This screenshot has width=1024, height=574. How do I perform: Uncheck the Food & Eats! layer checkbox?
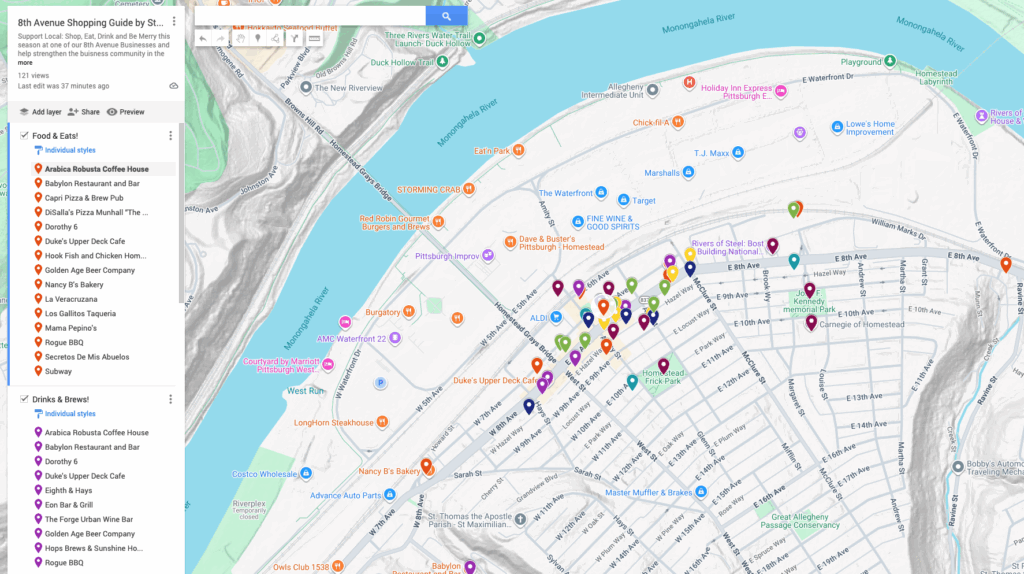[x=24, y=135]
